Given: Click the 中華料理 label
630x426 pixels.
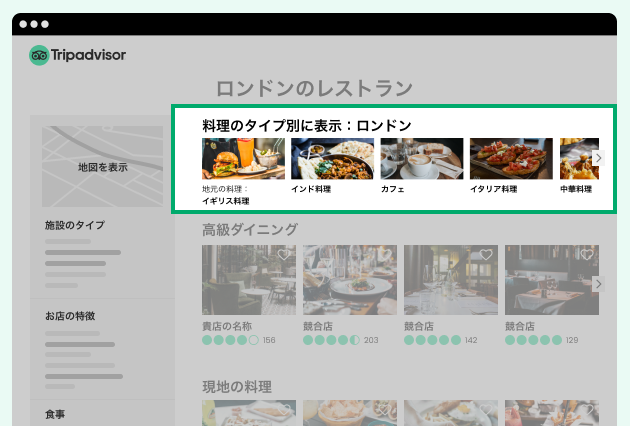Looking at the screenshot, I should coord(576,189).
